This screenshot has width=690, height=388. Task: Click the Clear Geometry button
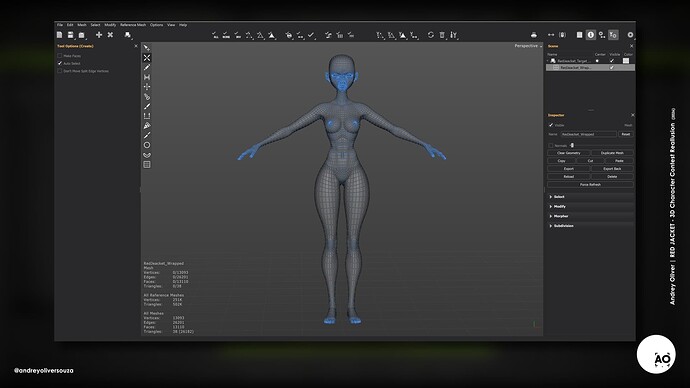coord(569,153)
